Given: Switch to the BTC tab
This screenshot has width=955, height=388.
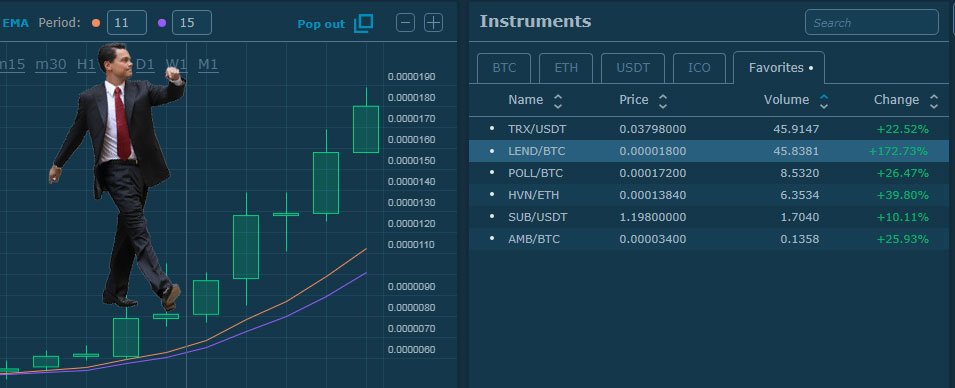Looking at the screenshot, I should coord(504,68).
